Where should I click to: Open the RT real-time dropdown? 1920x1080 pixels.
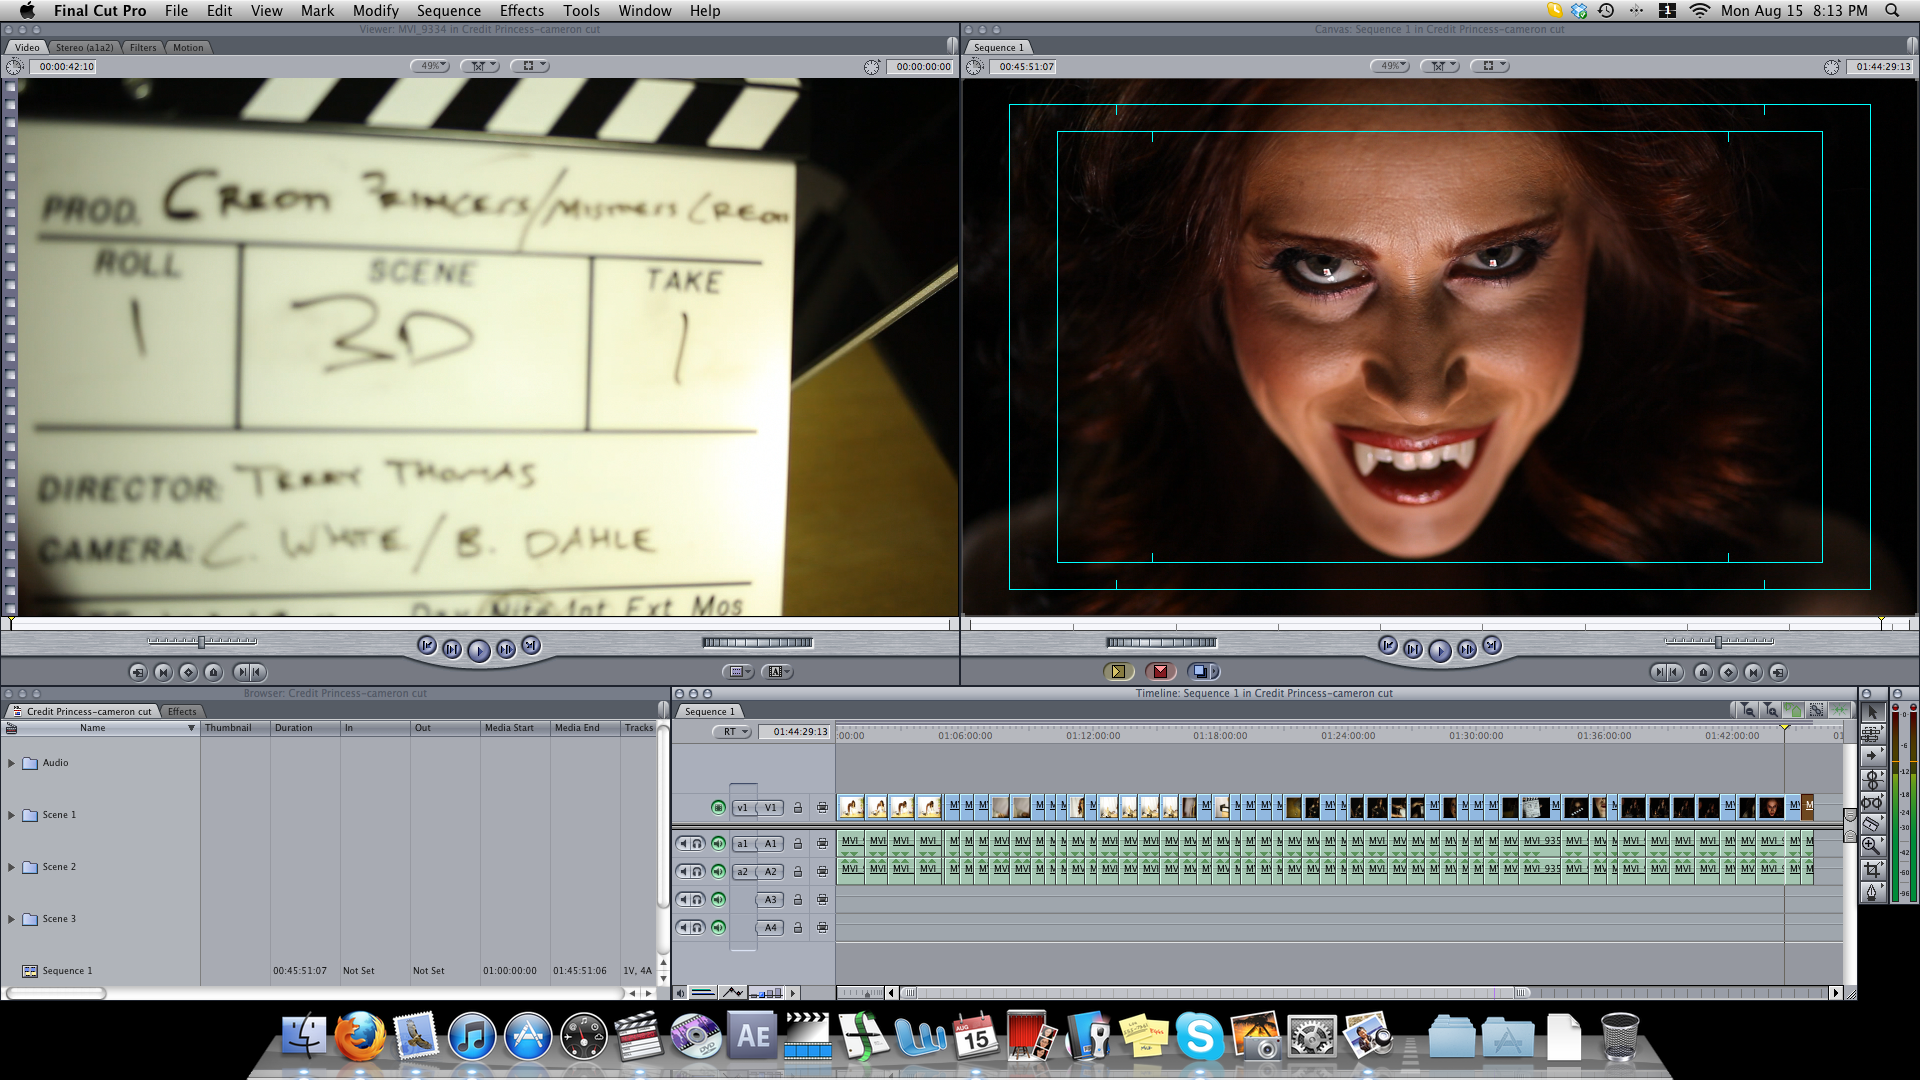coord(734,731)
